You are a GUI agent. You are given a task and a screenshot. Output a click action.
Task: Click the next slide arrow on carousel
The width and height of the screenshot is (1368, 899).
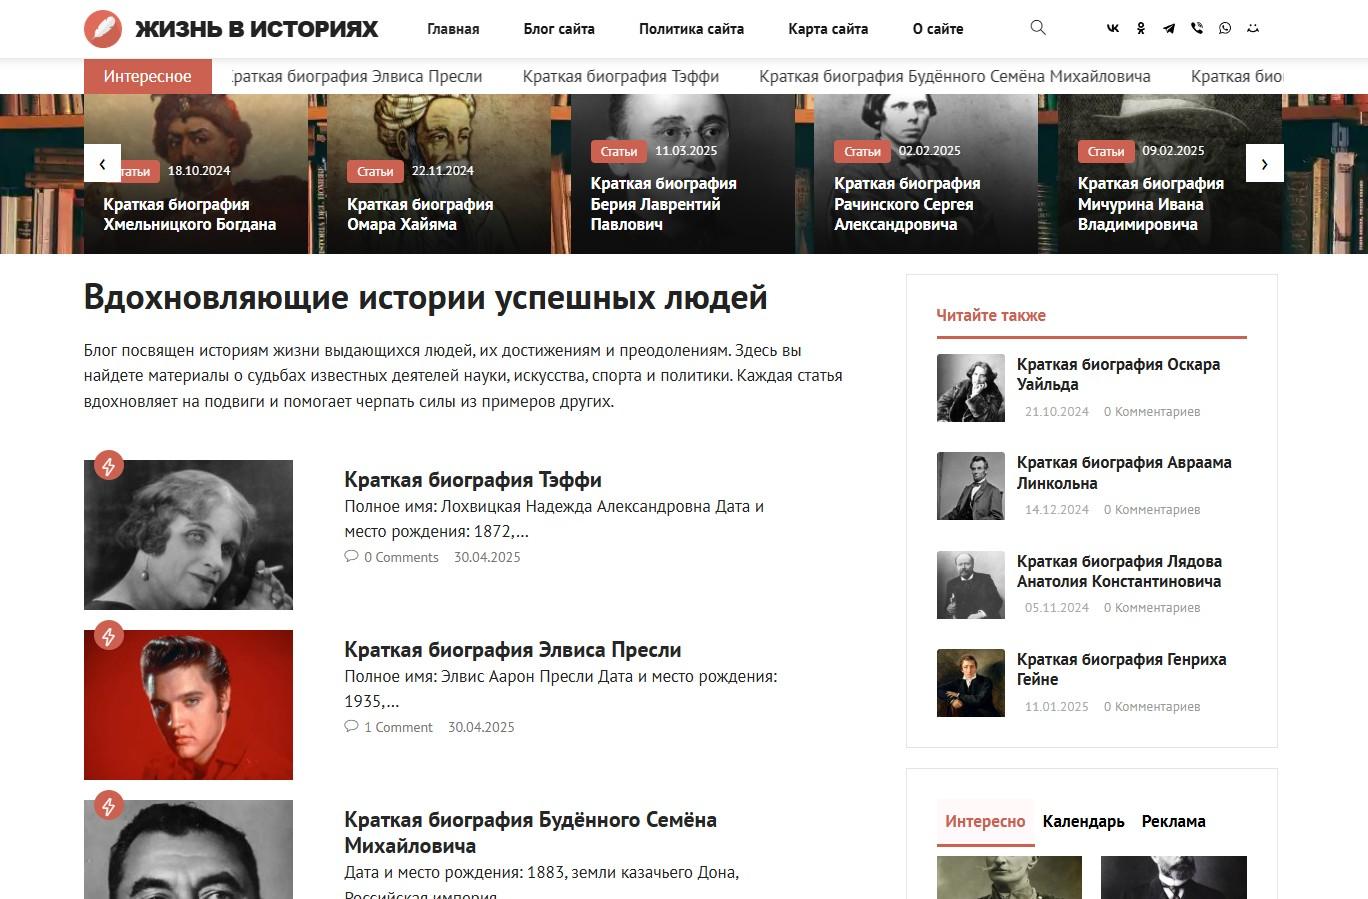[x=1264, y=163]
